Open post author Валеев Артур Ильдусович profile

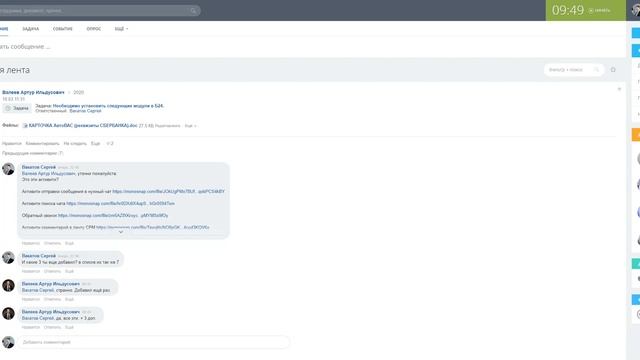coord(33,93)
